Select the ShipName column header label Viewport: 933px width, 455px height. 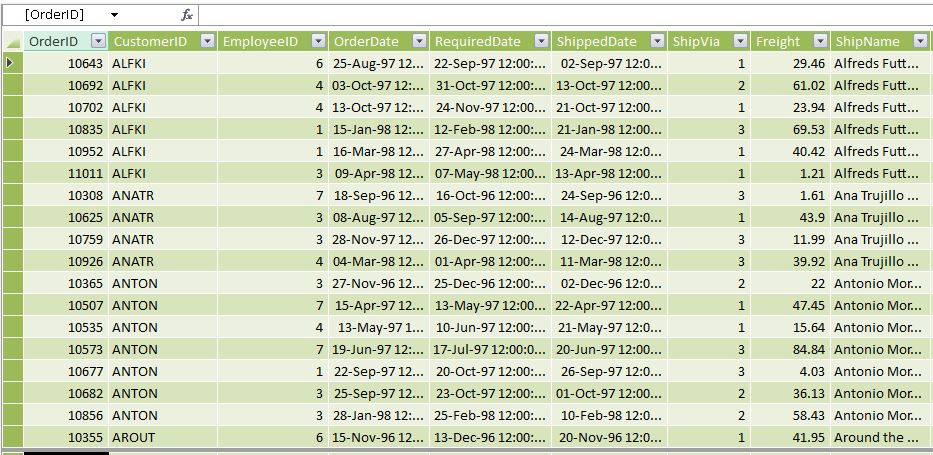pyautogui.click(x=867, y=41)
